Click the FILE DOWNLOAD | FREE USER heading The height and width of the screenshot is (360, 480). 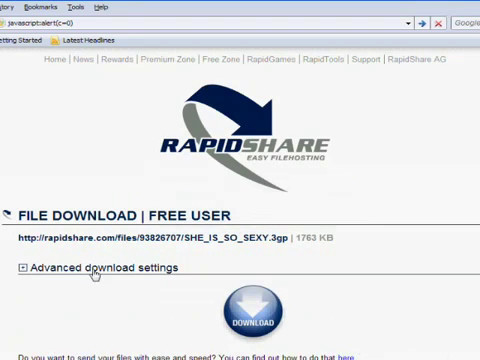(124, 216)
